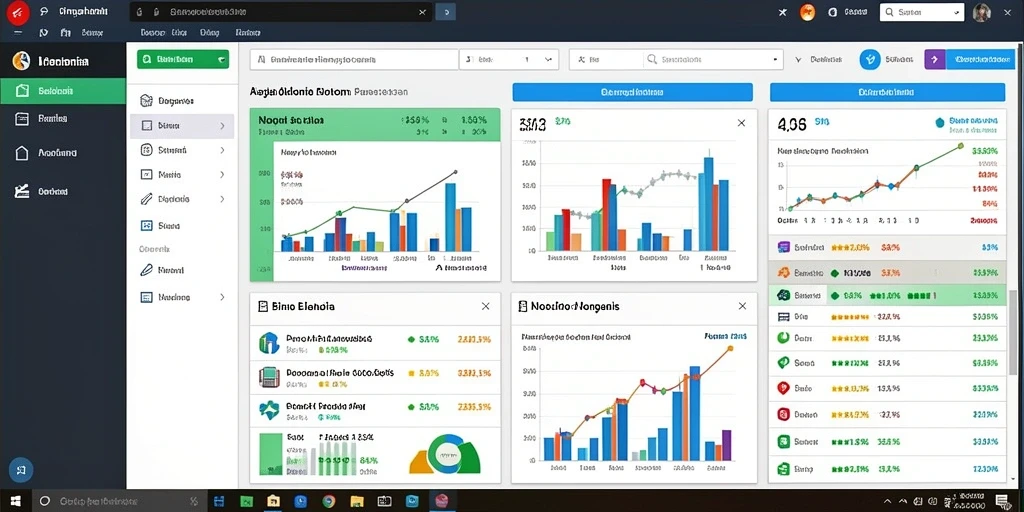The height and width of the screenshot is (512, 1024).
Task: Open the Windows Start menu
Action: click(16, 502)
